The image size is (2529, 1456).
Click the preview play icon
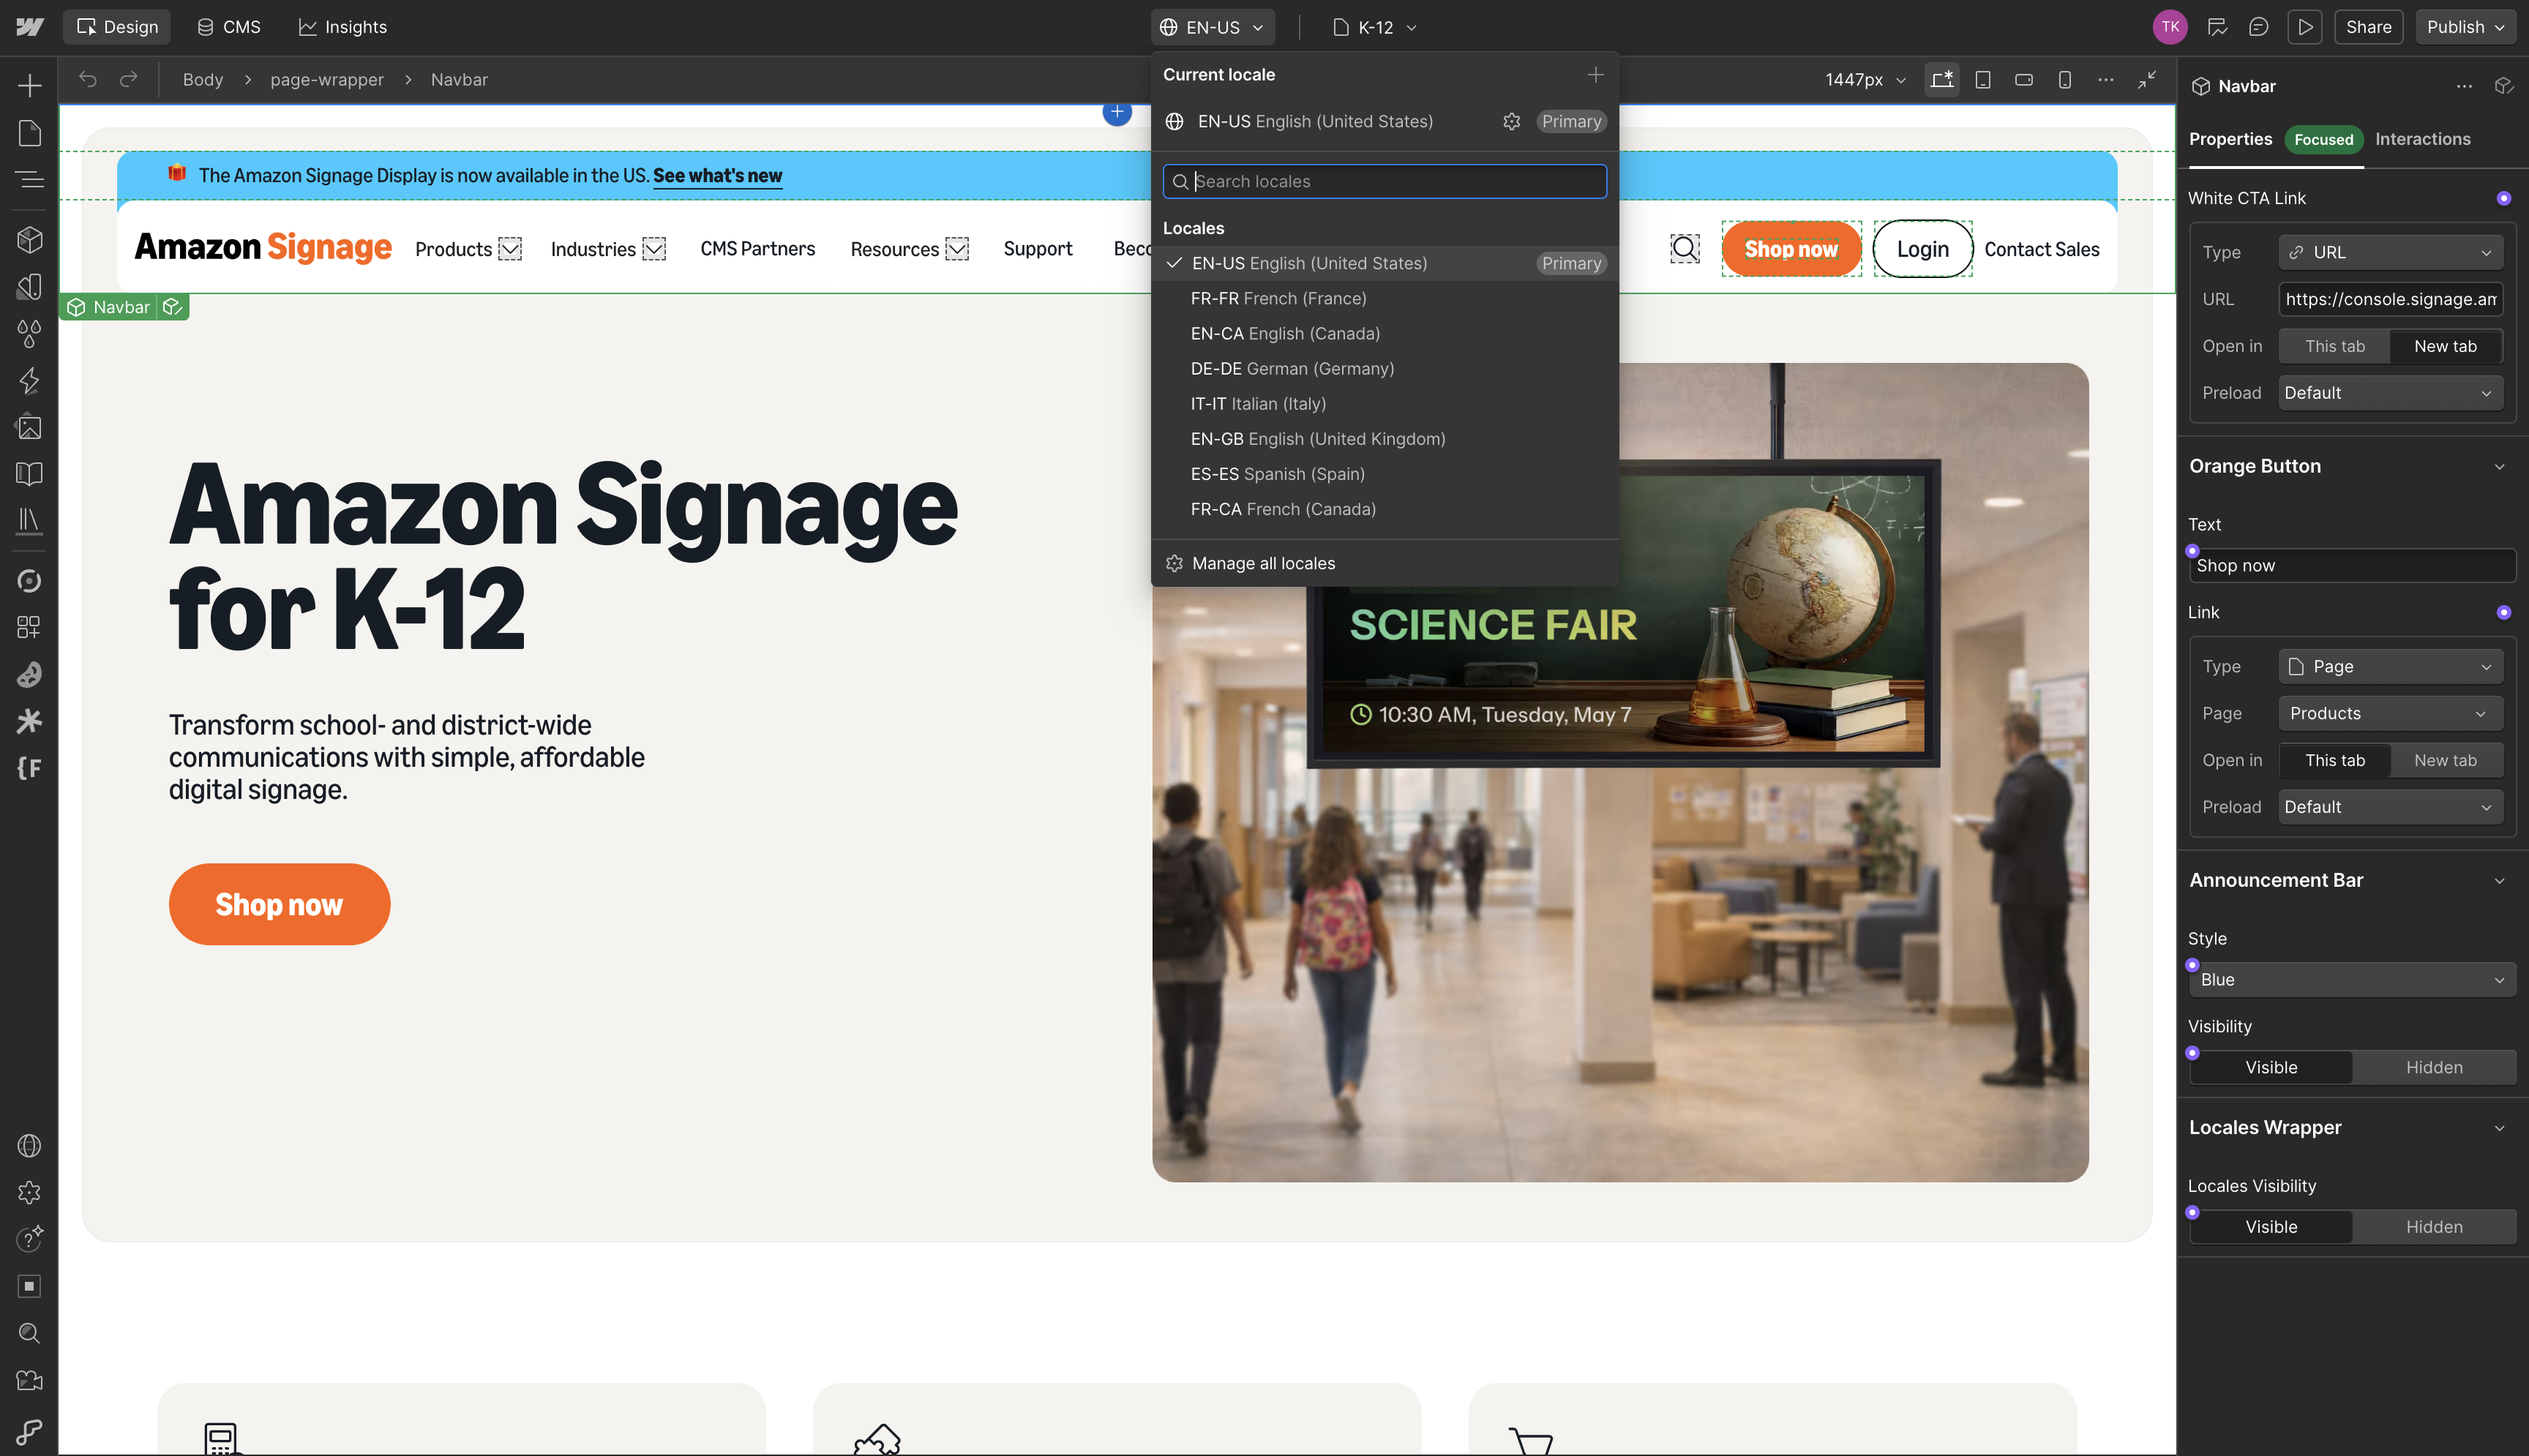[2304, 27]
